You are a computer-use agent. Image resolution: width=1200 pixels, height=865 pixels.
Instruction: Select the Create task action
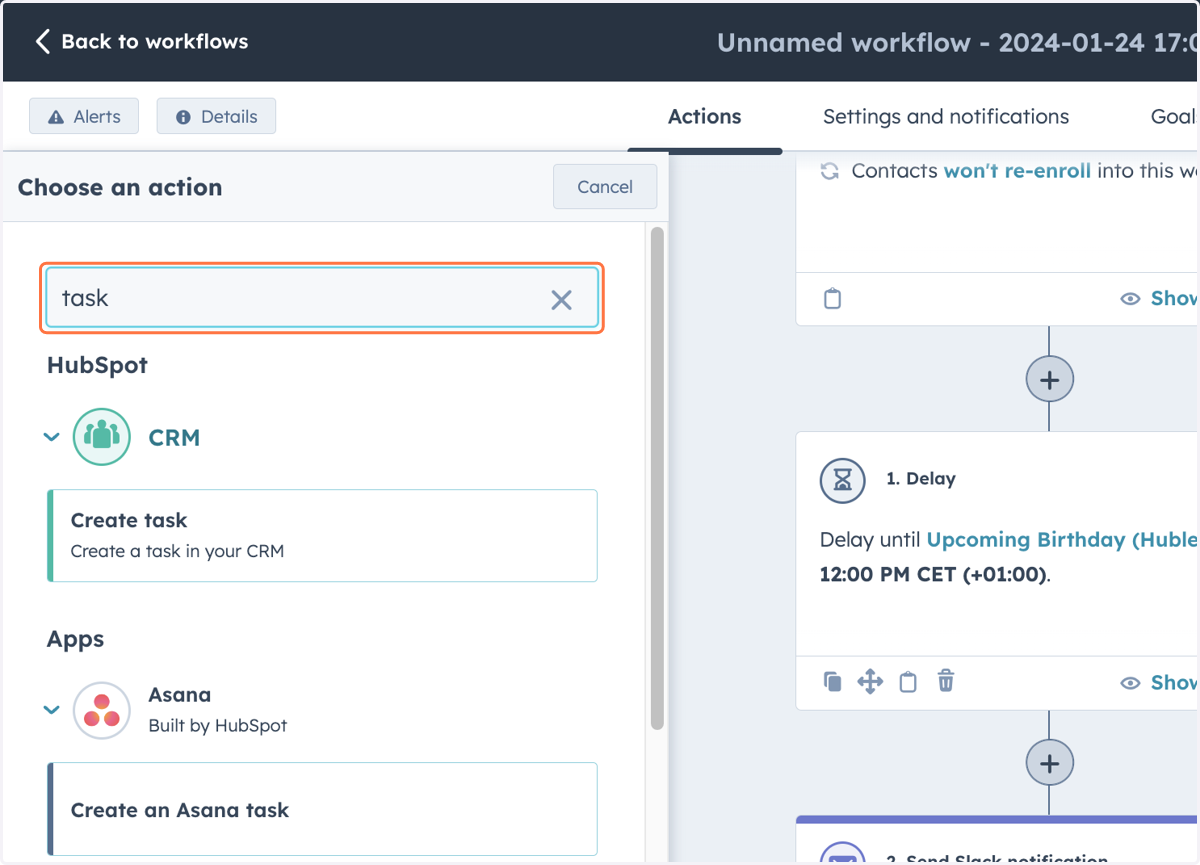click(322, 535)
